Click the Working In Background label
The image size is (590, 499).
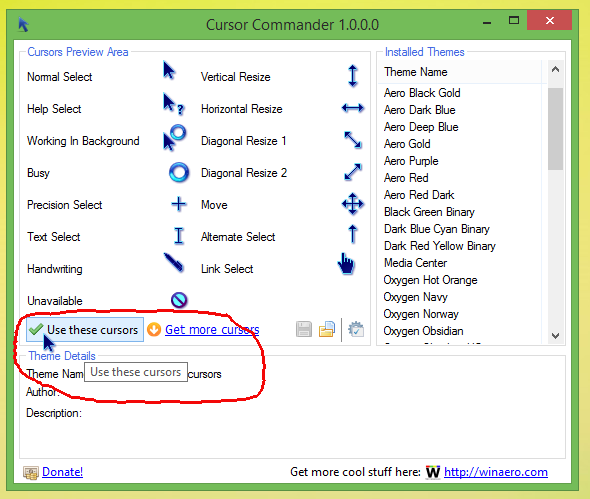click(83, 141)
